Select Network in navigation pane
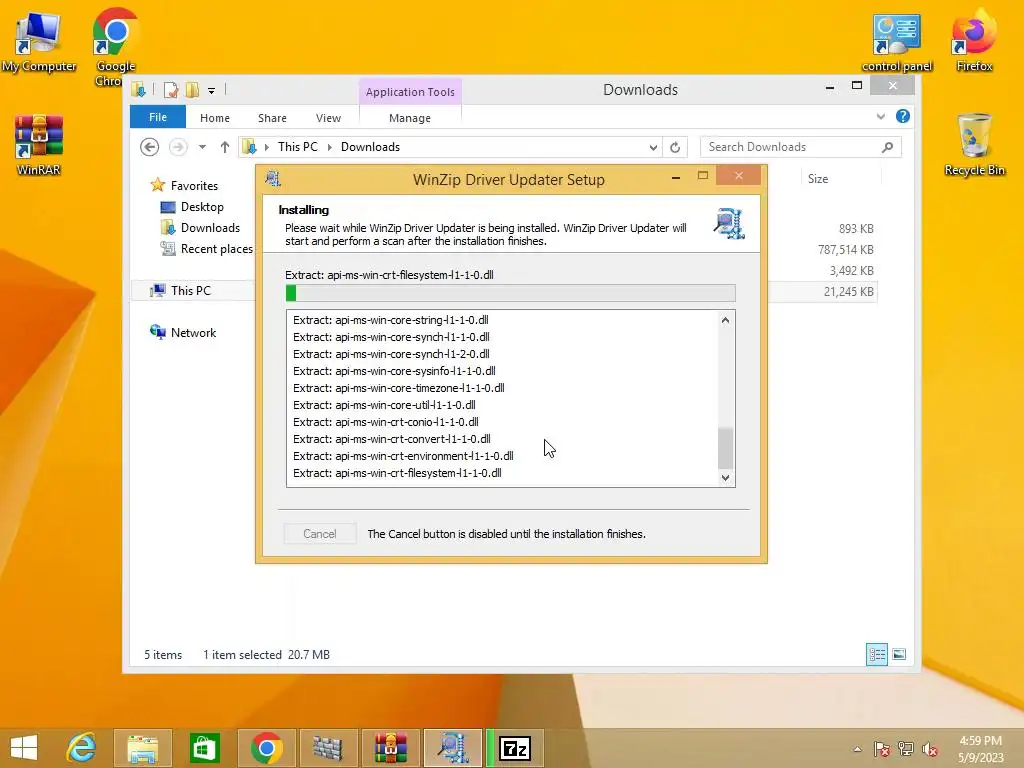1024x768 pixels. click(193, 332)
